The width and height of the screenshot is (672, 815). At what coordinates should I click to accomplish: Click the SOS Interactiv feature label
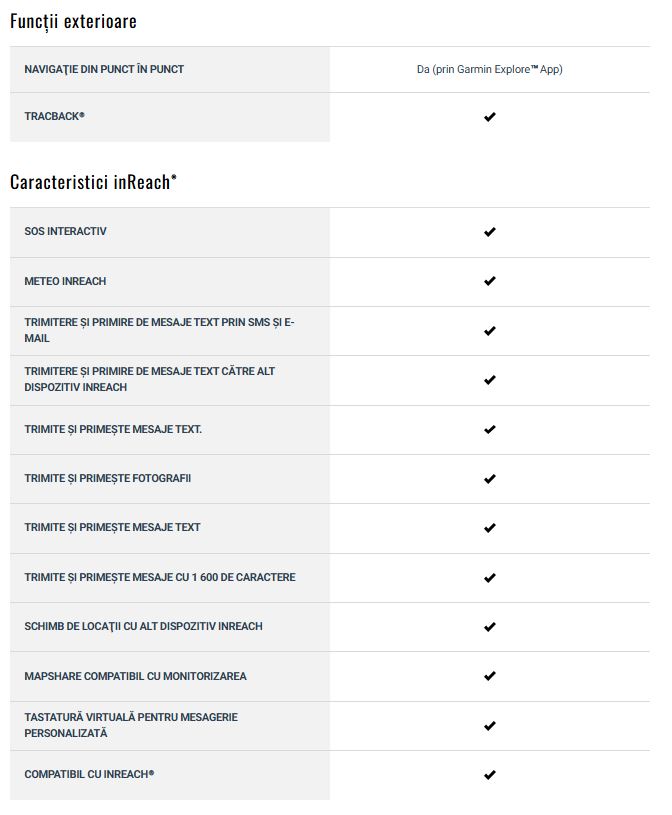[x=65, y=231]
